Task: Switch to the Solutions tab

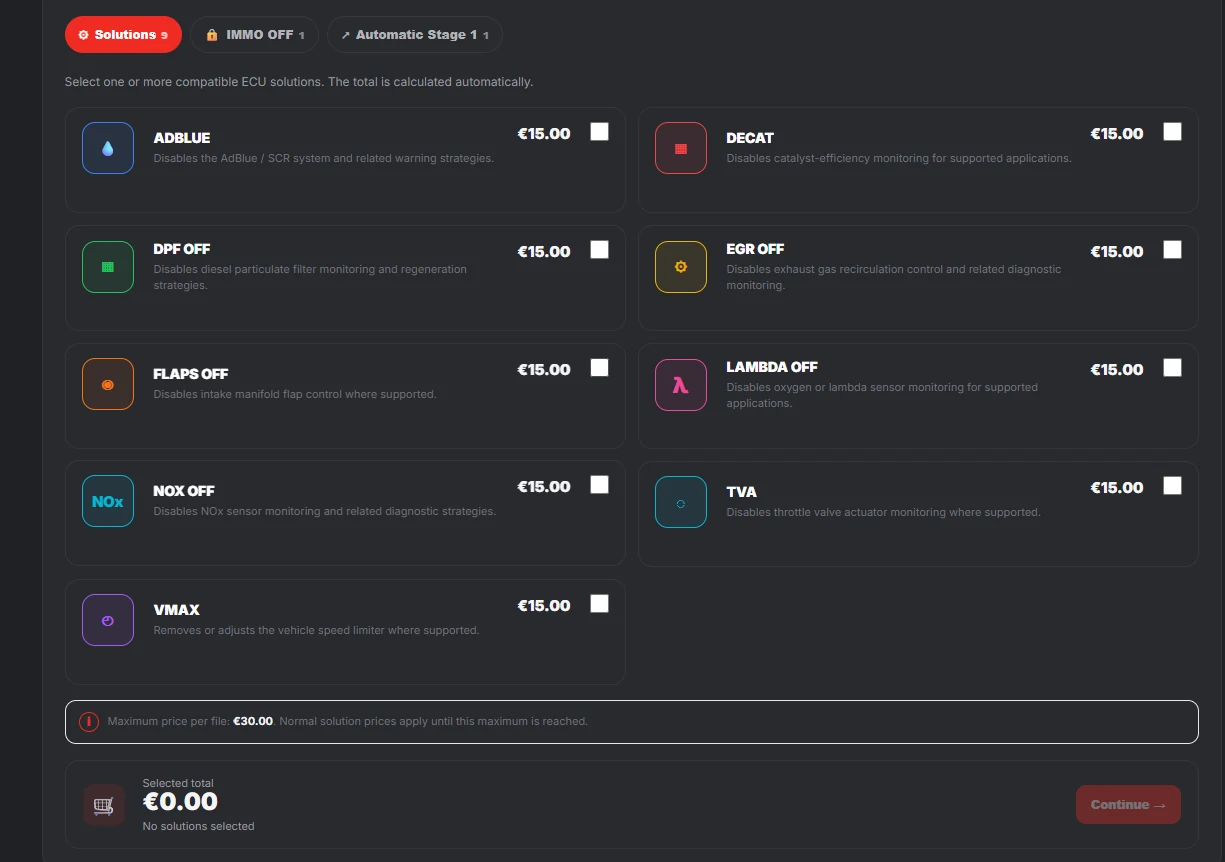Action: tap(123, 35)
